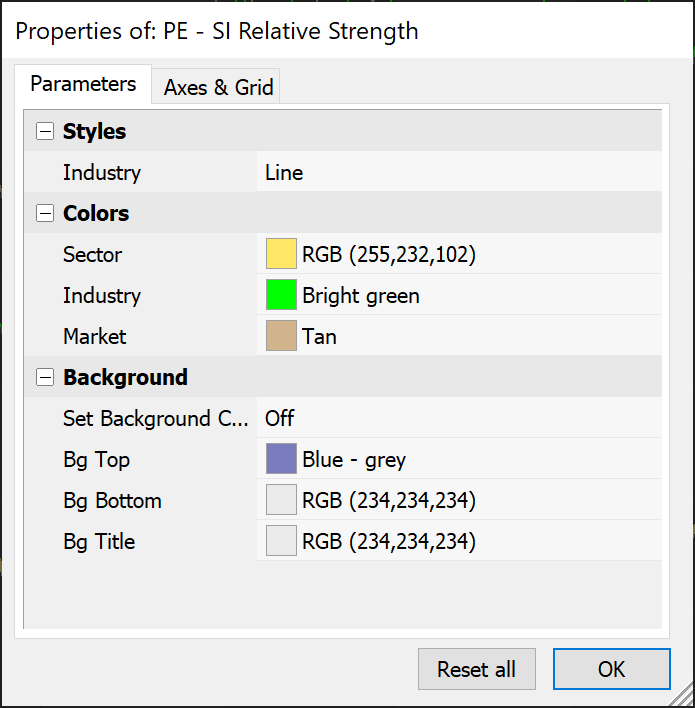Collapse the Styles section
This screenshot has width=695, height=708.
click(x=44, y=131)
